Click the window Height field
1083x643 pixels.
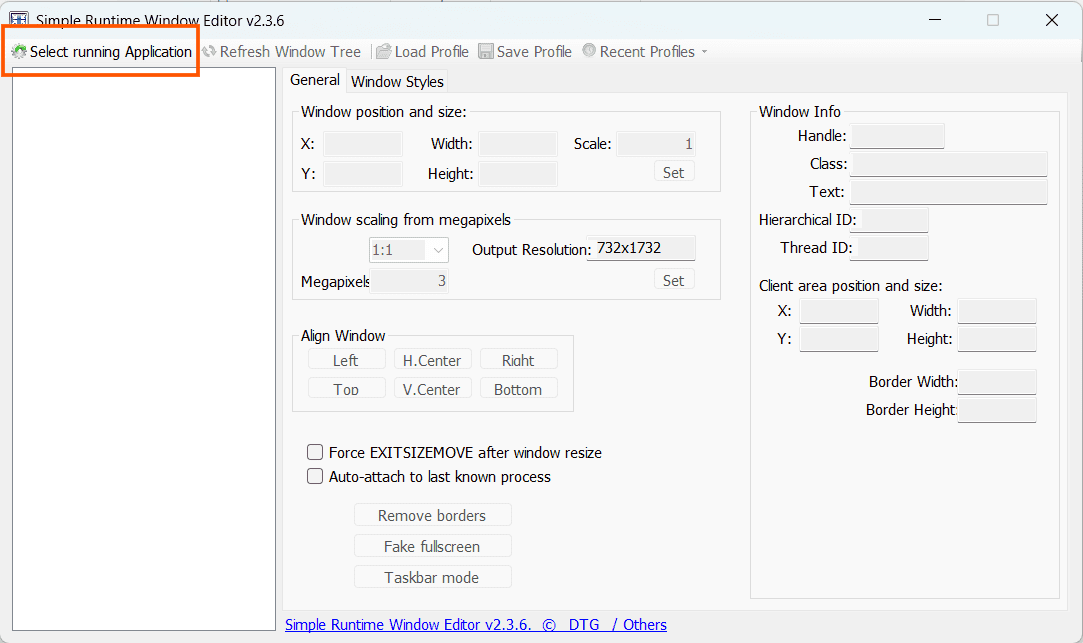point(518,173)
